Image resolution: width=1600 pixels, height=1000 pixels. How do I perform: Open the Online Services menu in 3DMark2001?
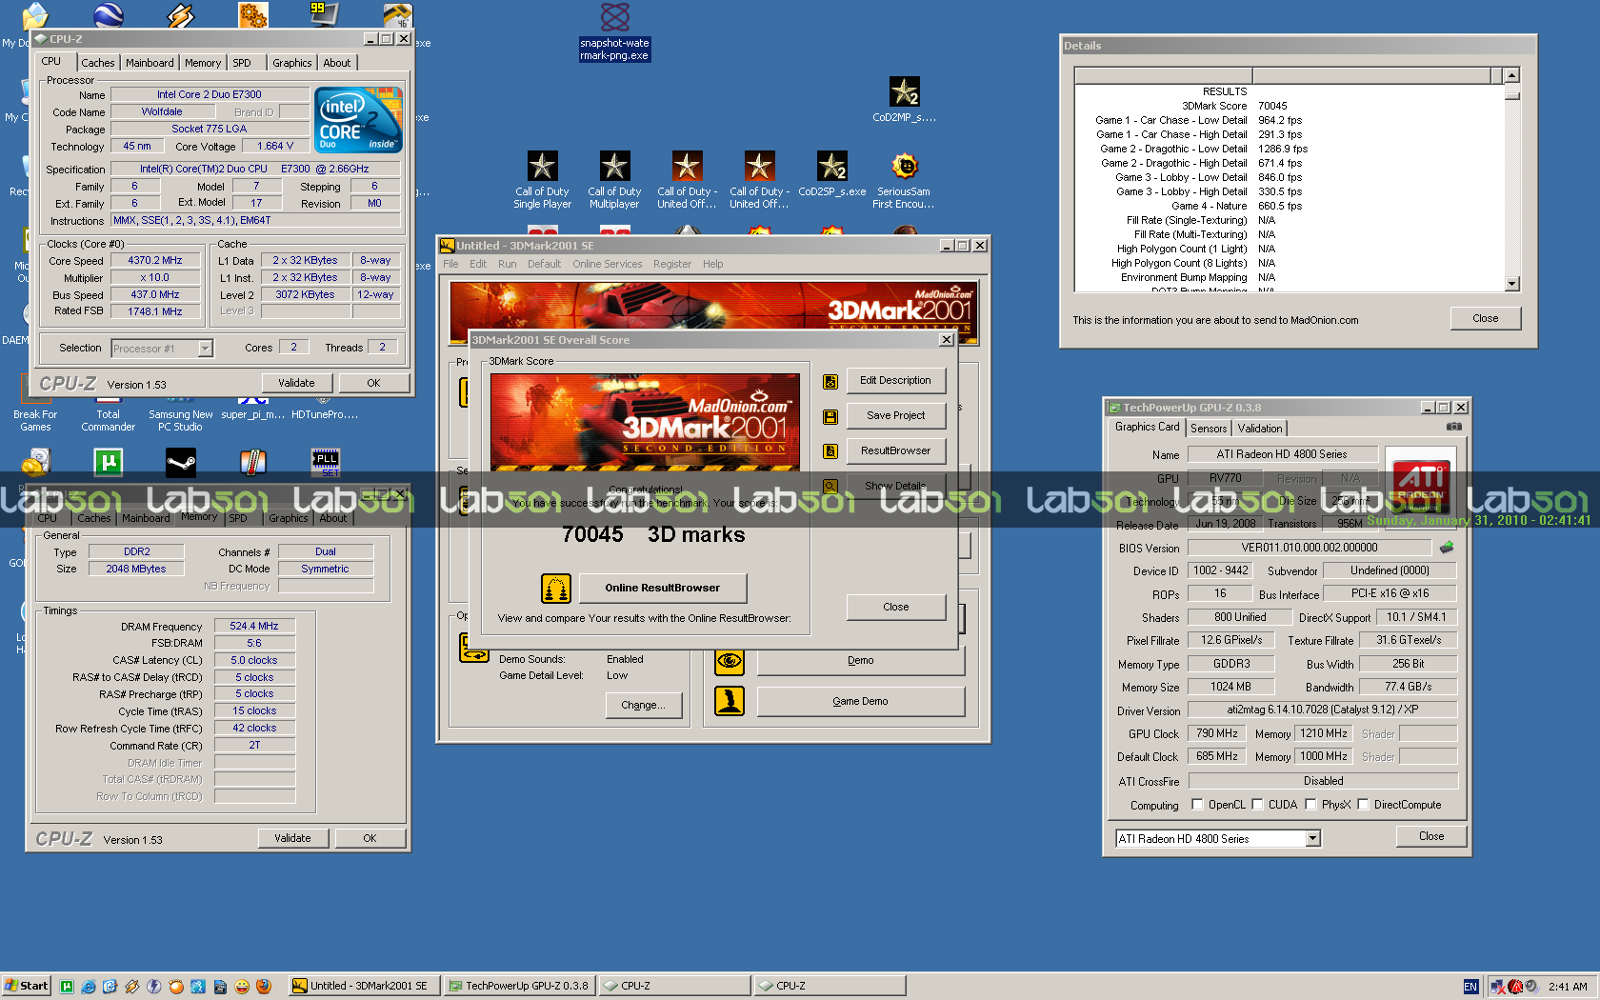(x=607, y=264)
